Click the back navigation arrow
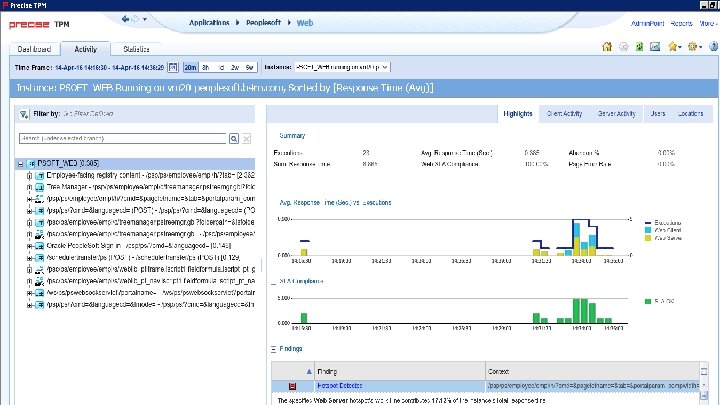 125,19
